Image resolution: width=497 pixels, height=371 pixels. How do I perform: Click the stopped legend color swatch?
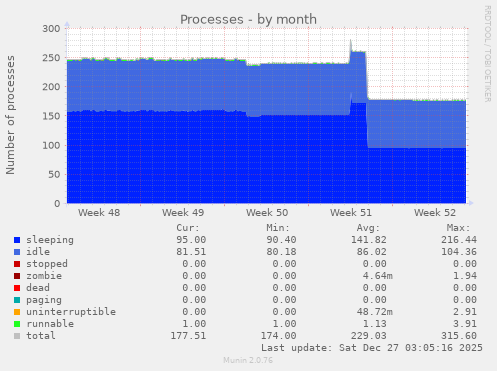click(x=17, y=264)
